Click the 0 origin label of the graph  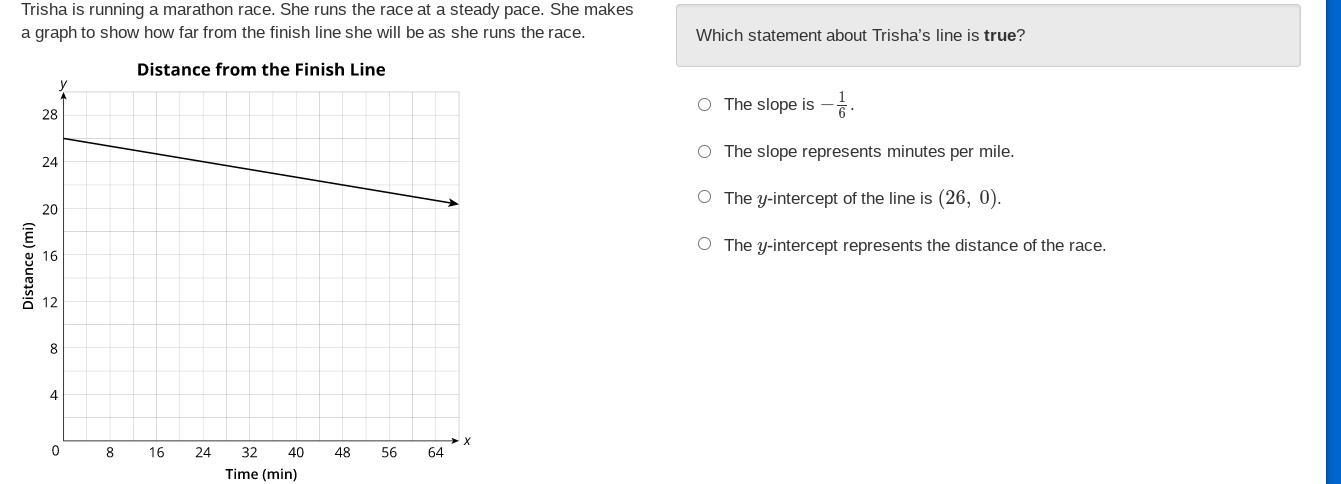(55, 451)
